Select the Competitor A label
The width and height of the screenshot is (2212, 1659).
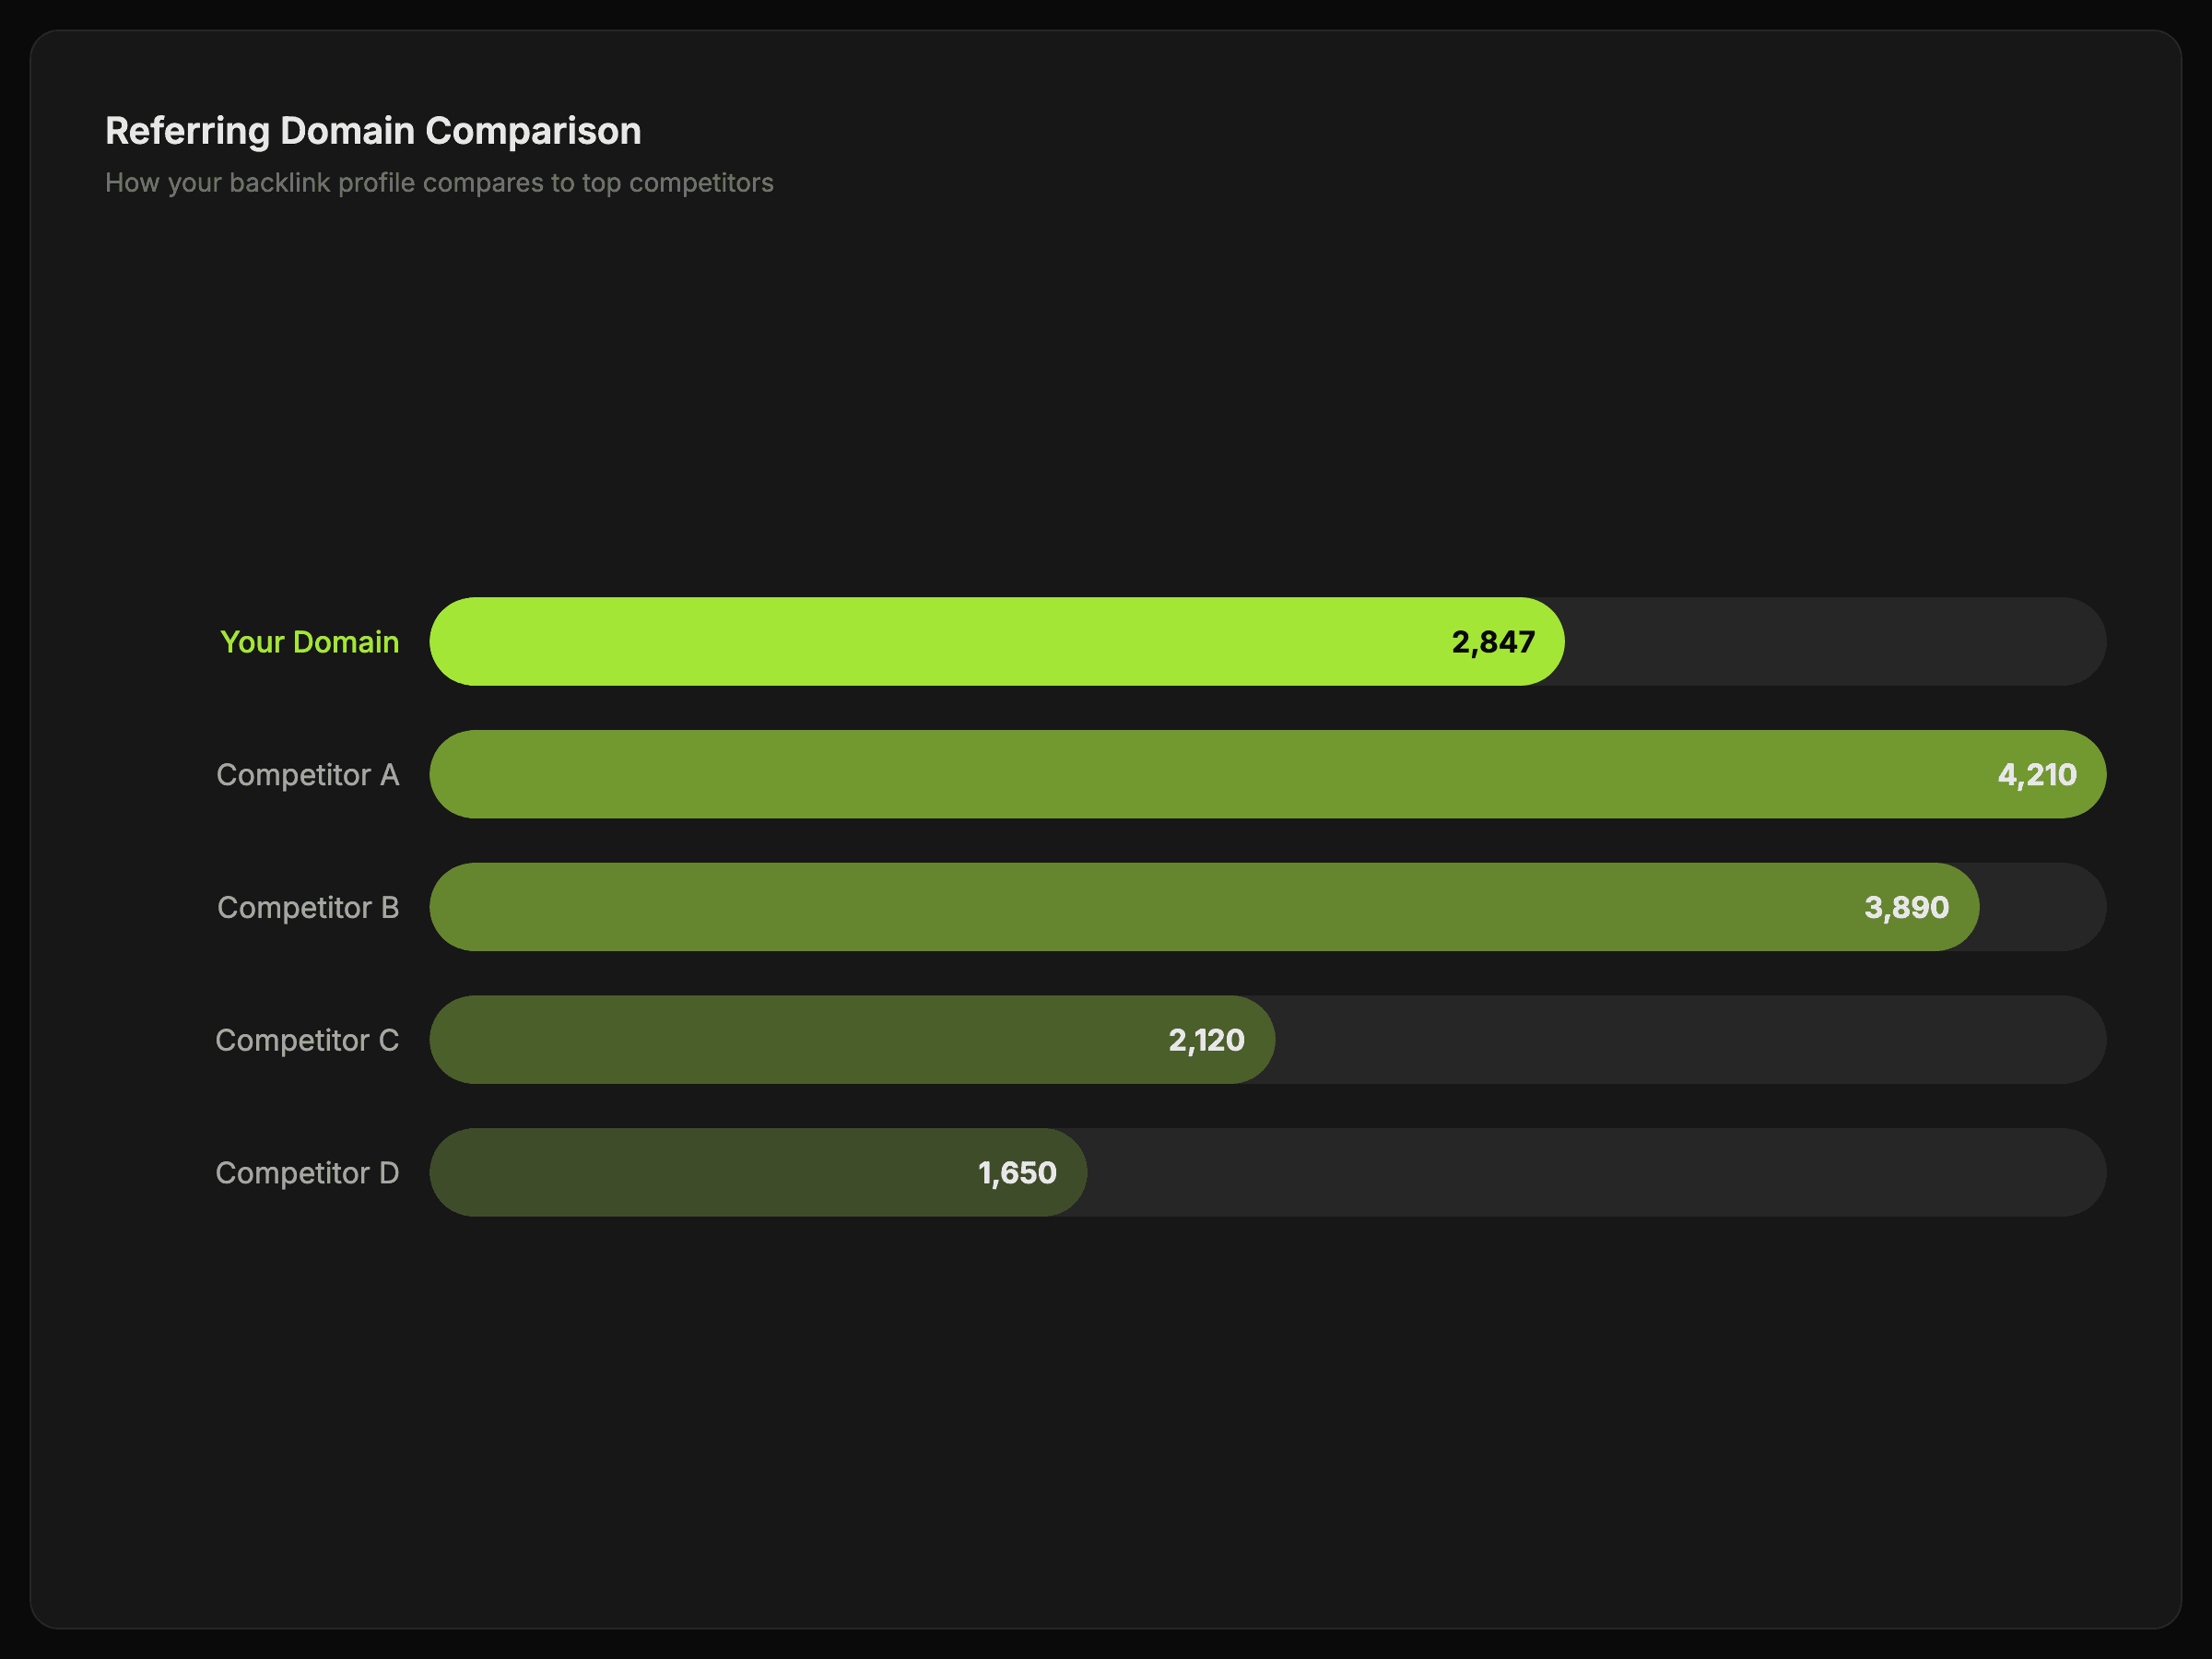pyautogui.click(x=307, y=775)
